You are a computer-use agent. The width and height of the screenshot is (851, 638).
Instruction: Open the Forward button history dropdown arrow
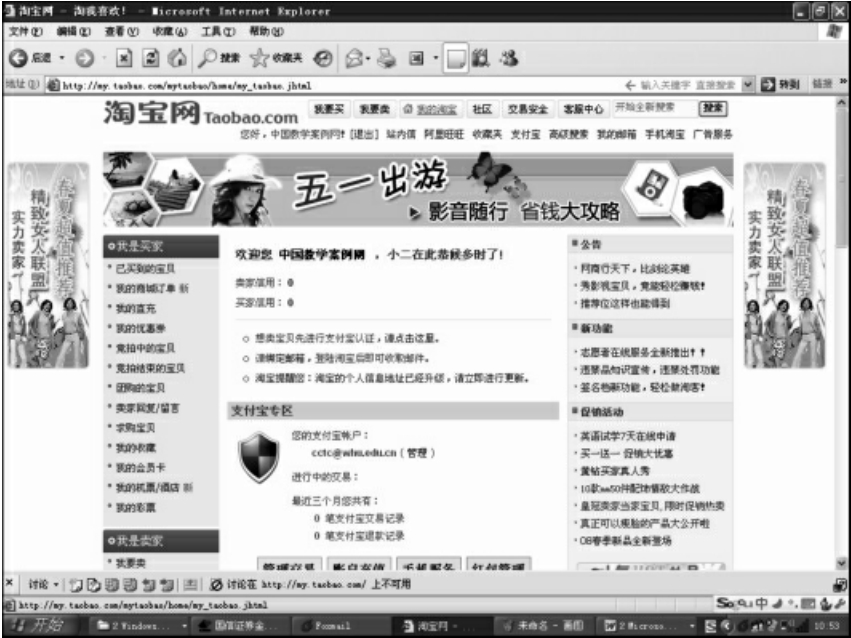click(105, 58)
